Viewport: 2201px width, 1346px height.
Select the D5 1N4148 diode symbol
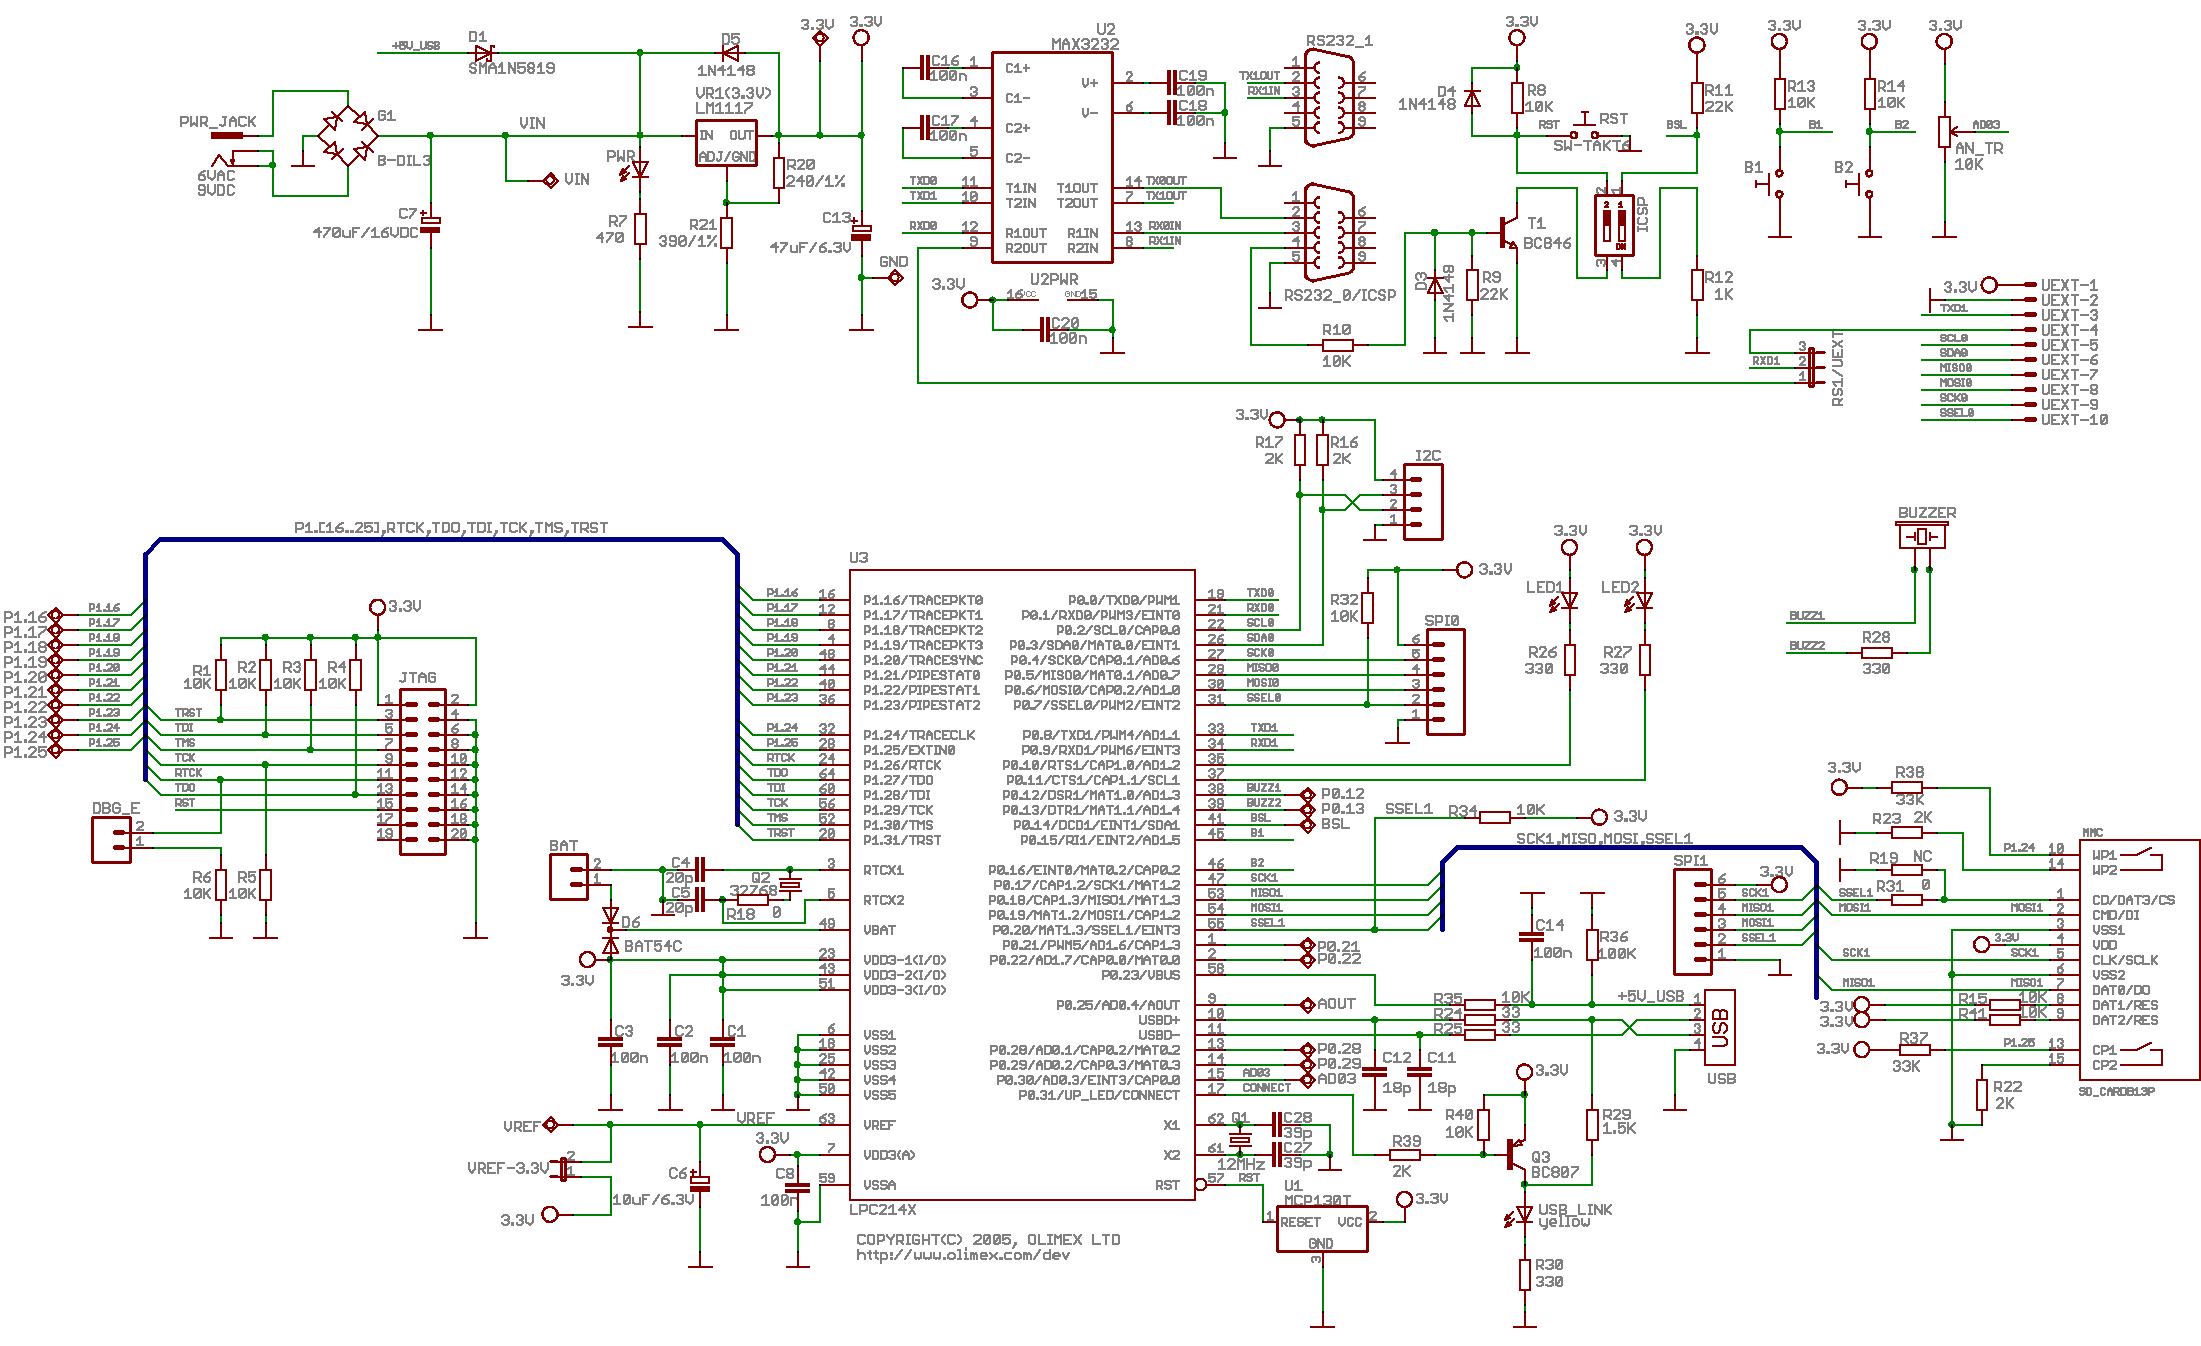pyautogui.click(x=731, y=52)
